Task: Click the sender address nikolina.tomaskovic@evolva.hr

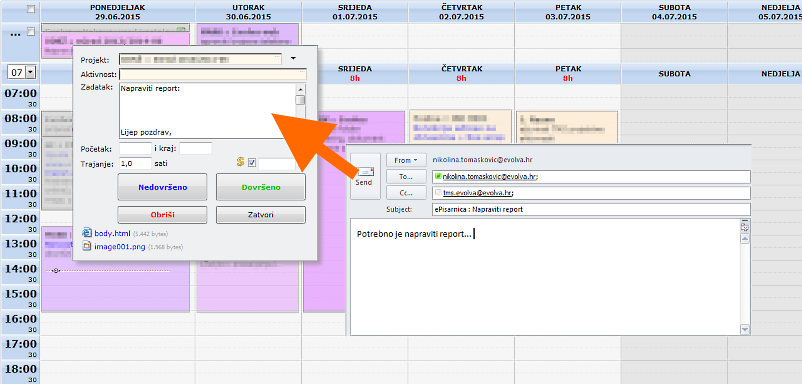Action: pyautogui.click(x=483, y=160)
